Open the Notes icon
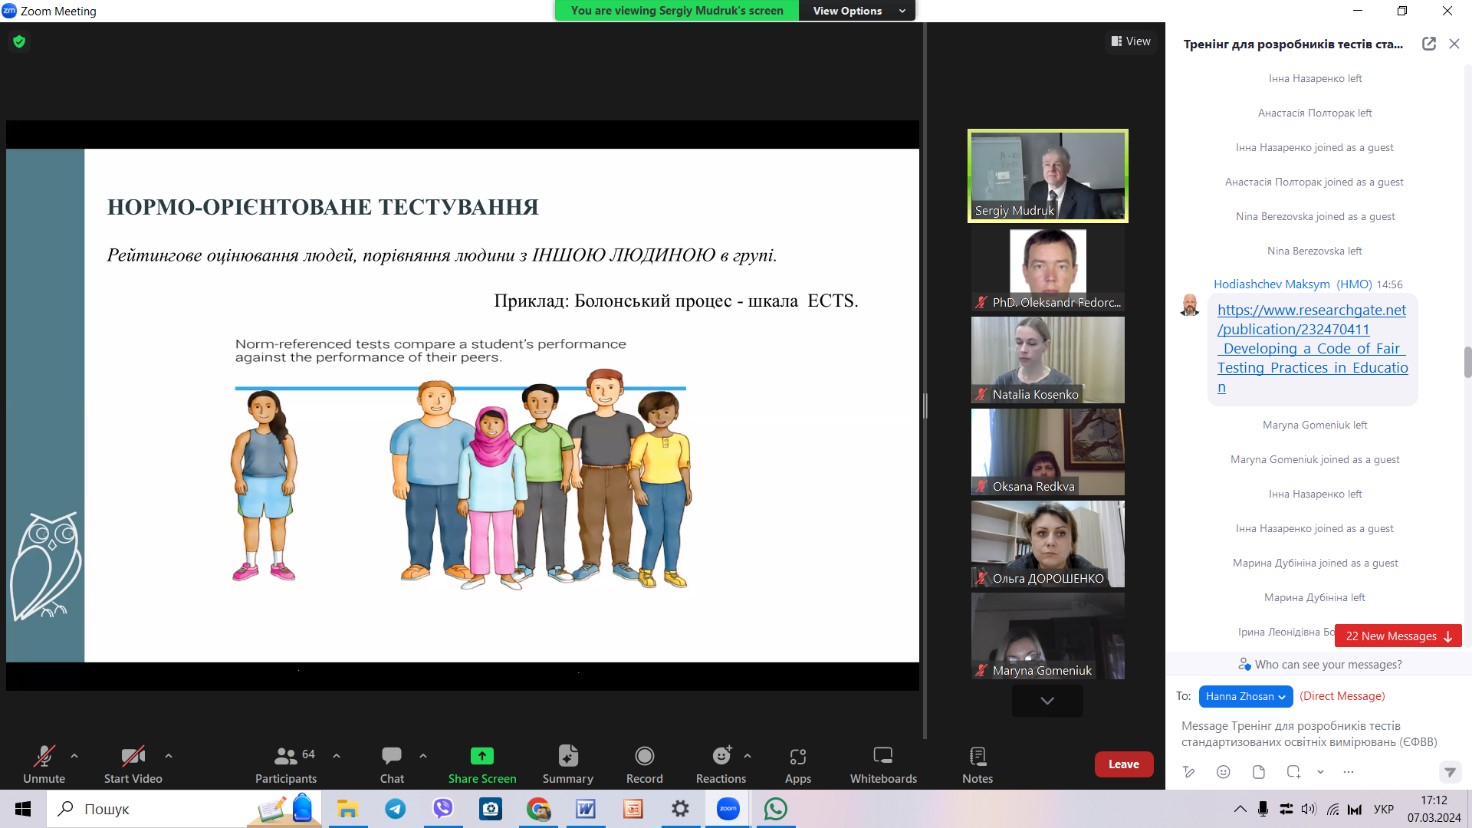 tap(977, 764)
